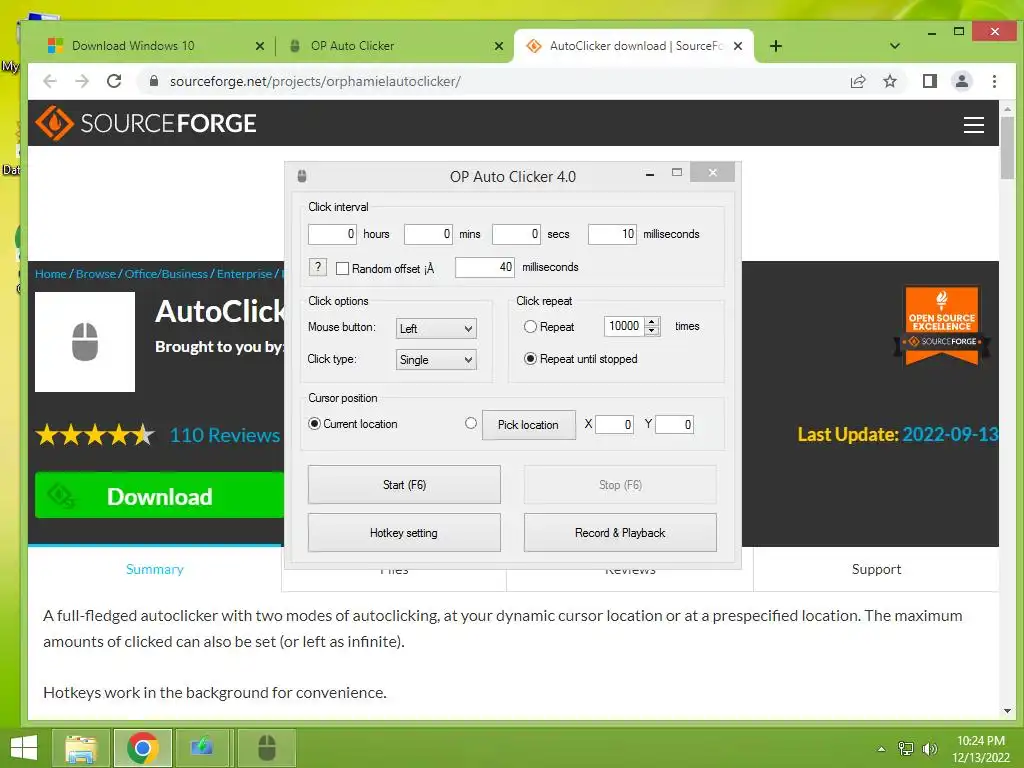Open the Summary tab on SourceForge
Viewport: 1024px width, 768px height.
(155, 569)
